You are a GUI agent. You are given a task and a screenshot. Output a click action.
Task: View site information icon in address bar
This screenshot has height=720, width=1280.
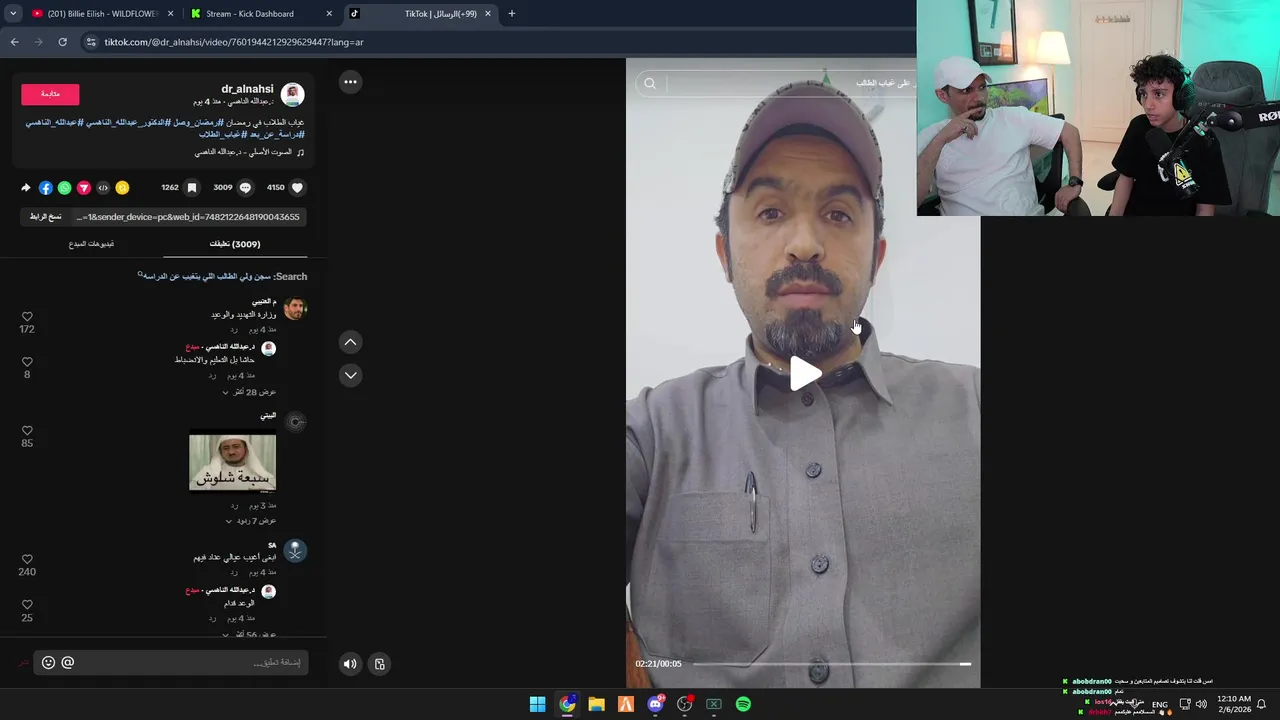click(x=91, y=42)
